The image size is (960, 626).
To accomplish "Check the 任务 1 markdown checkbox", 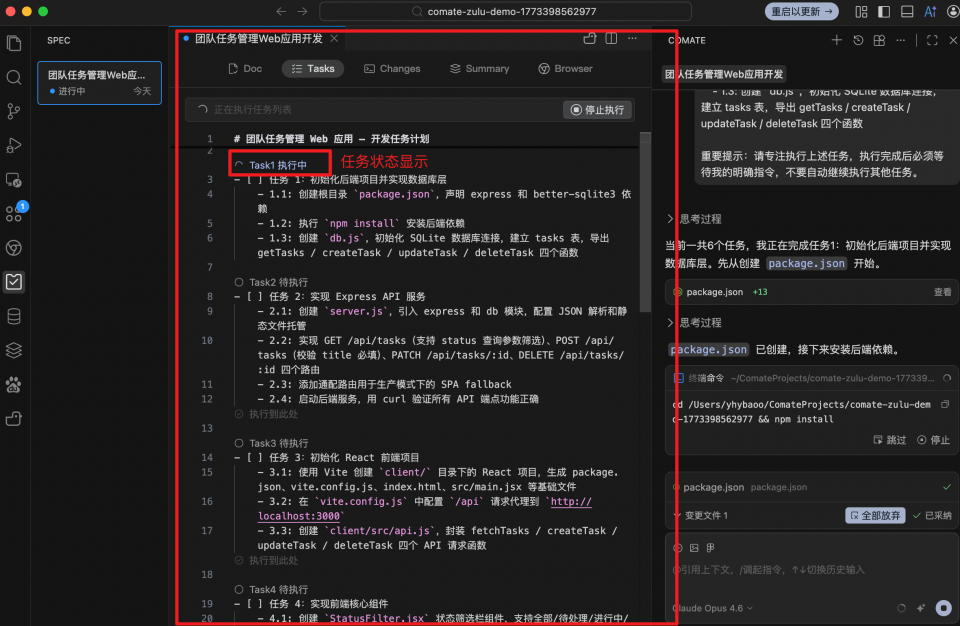I will coord(255,179).
